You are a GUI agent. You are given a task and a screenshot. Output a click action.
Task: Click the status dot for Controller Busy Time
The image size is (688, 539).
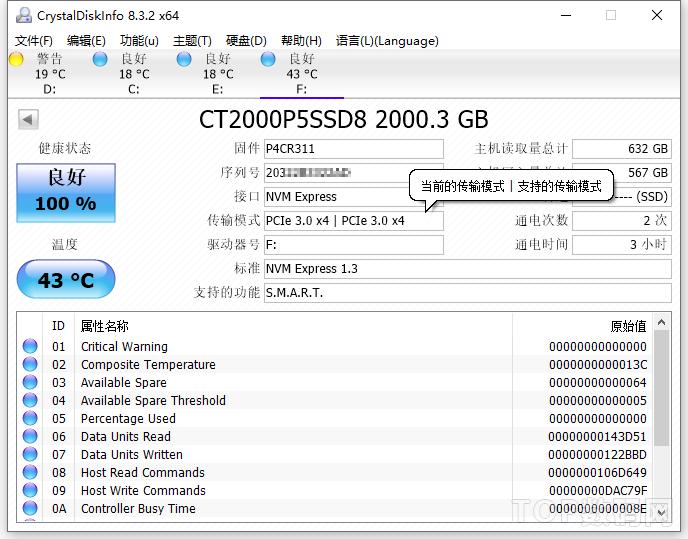click(x=30, y=508)
